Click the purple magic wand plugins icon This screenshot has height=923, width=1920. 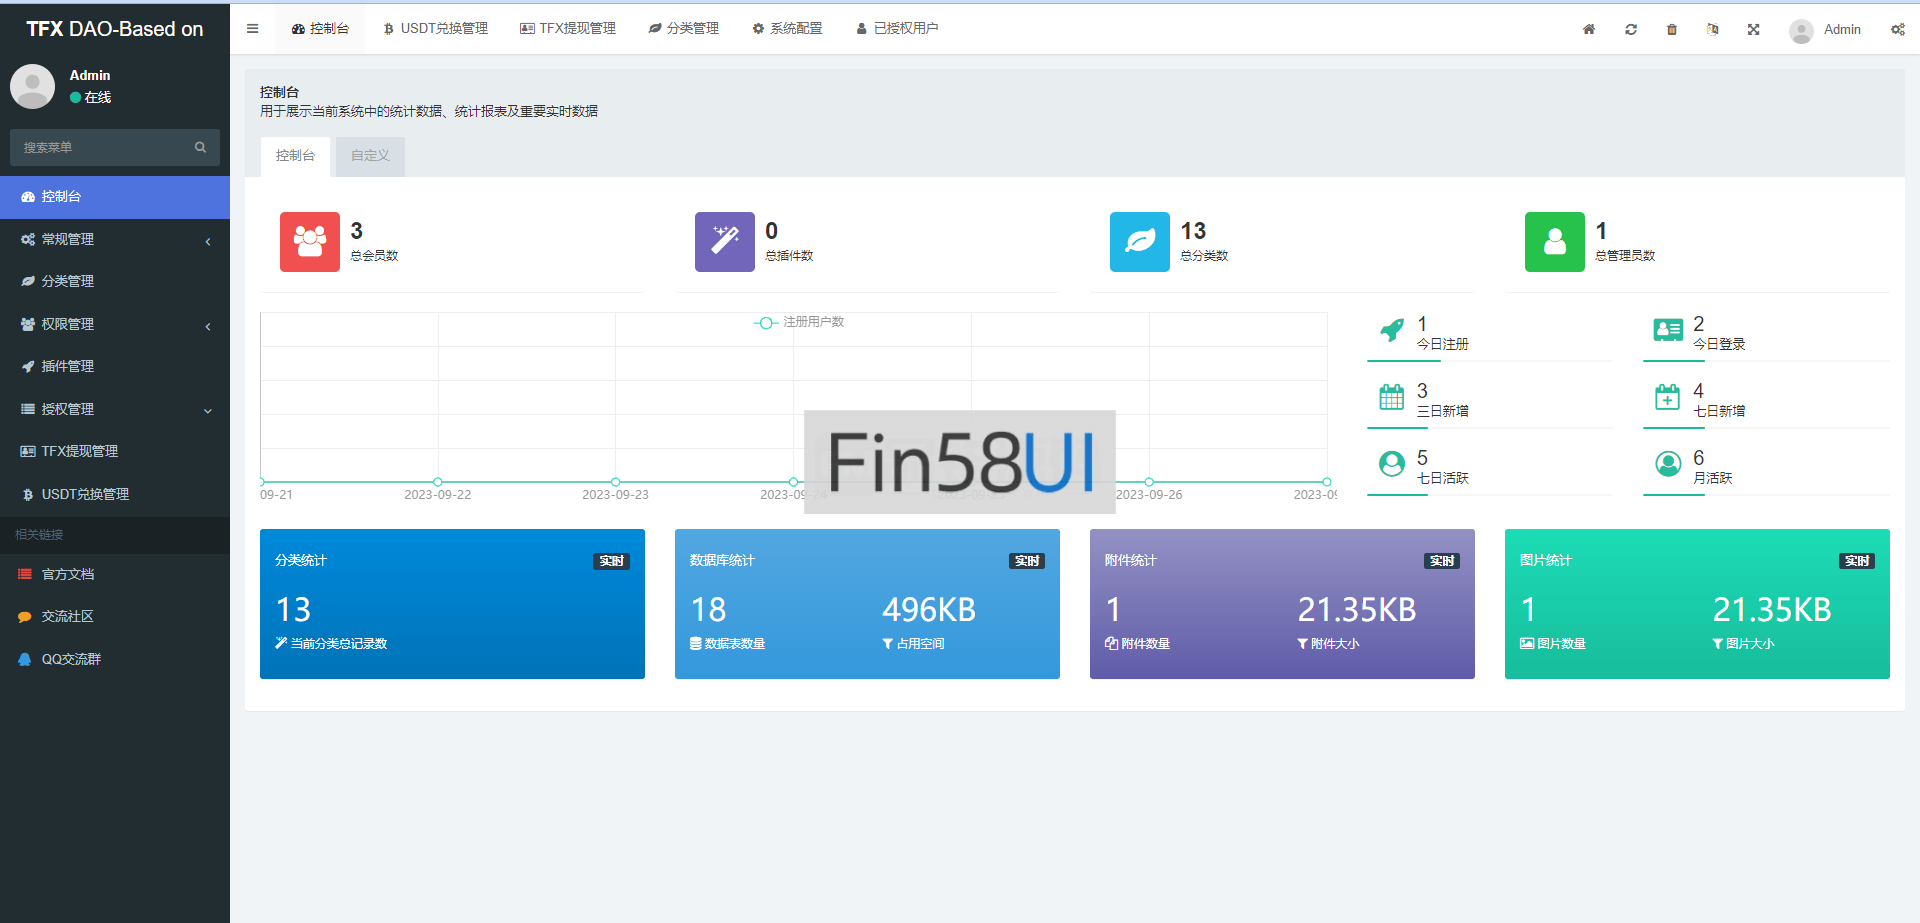[x=724, y=242]
